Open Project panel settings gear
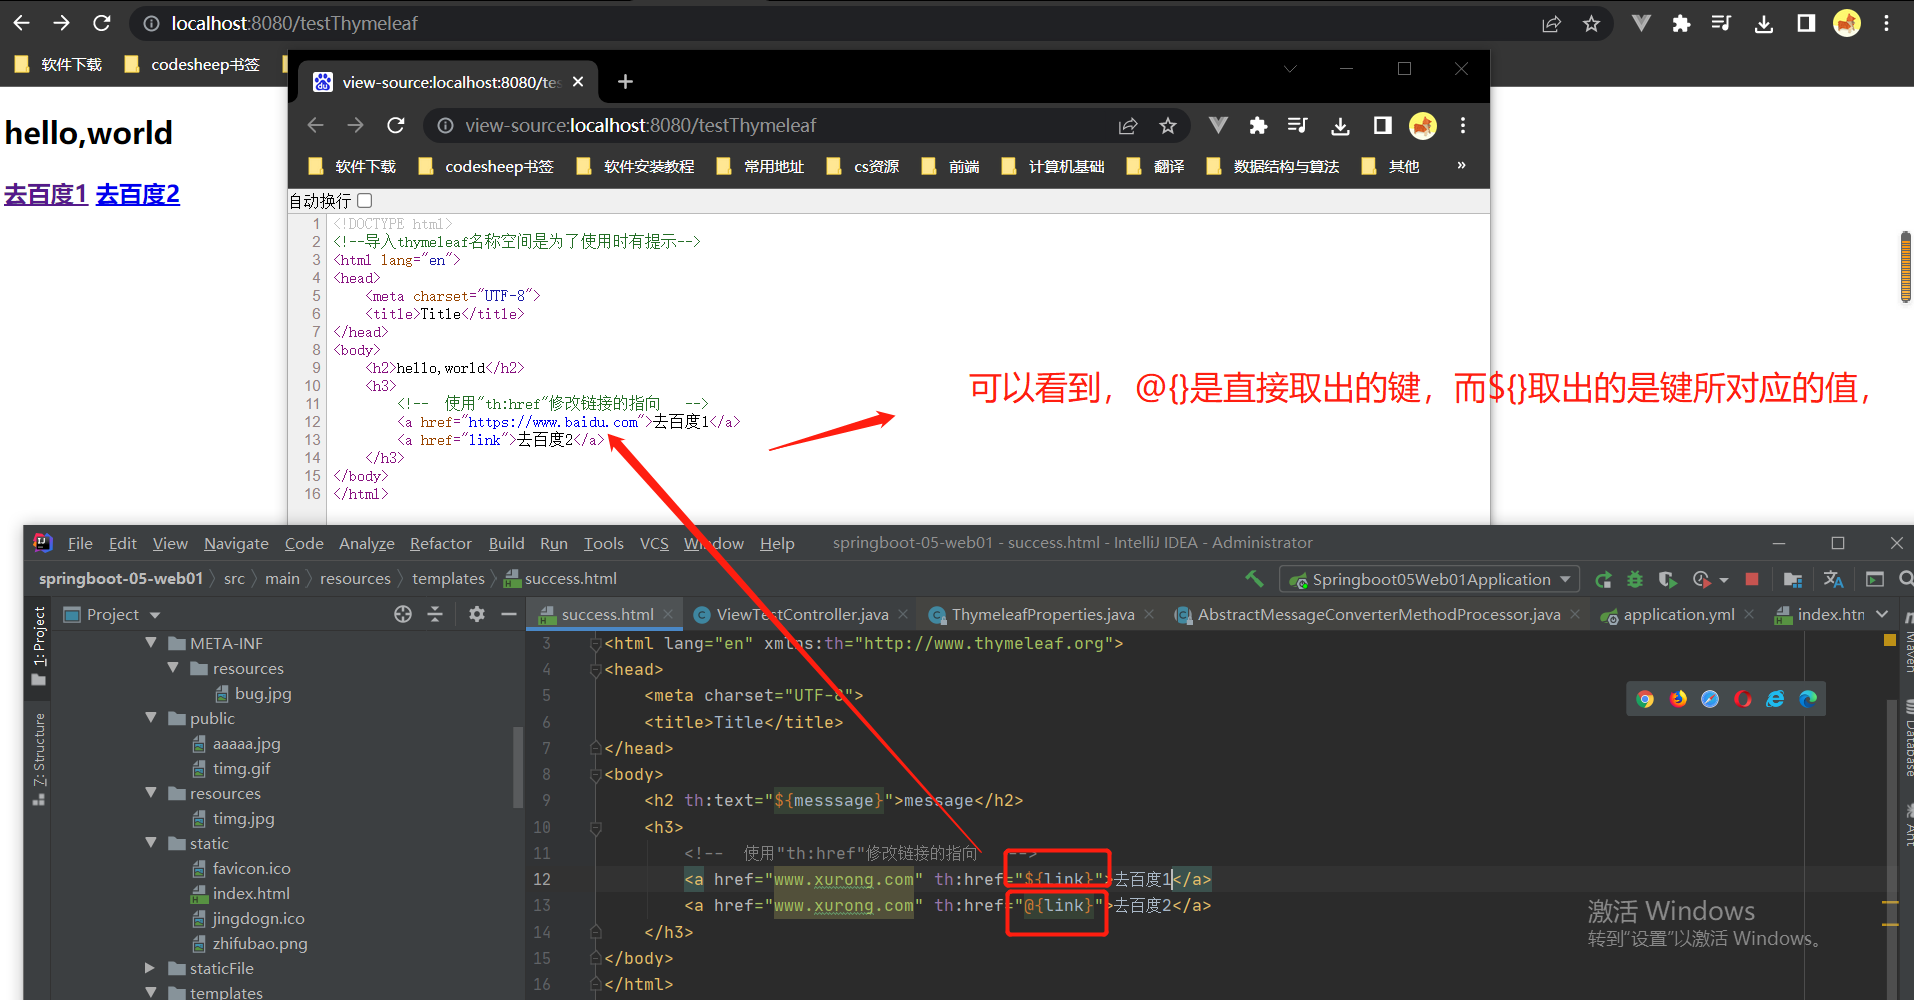Screen dimensions: 1914x1000 coord(477,614)
